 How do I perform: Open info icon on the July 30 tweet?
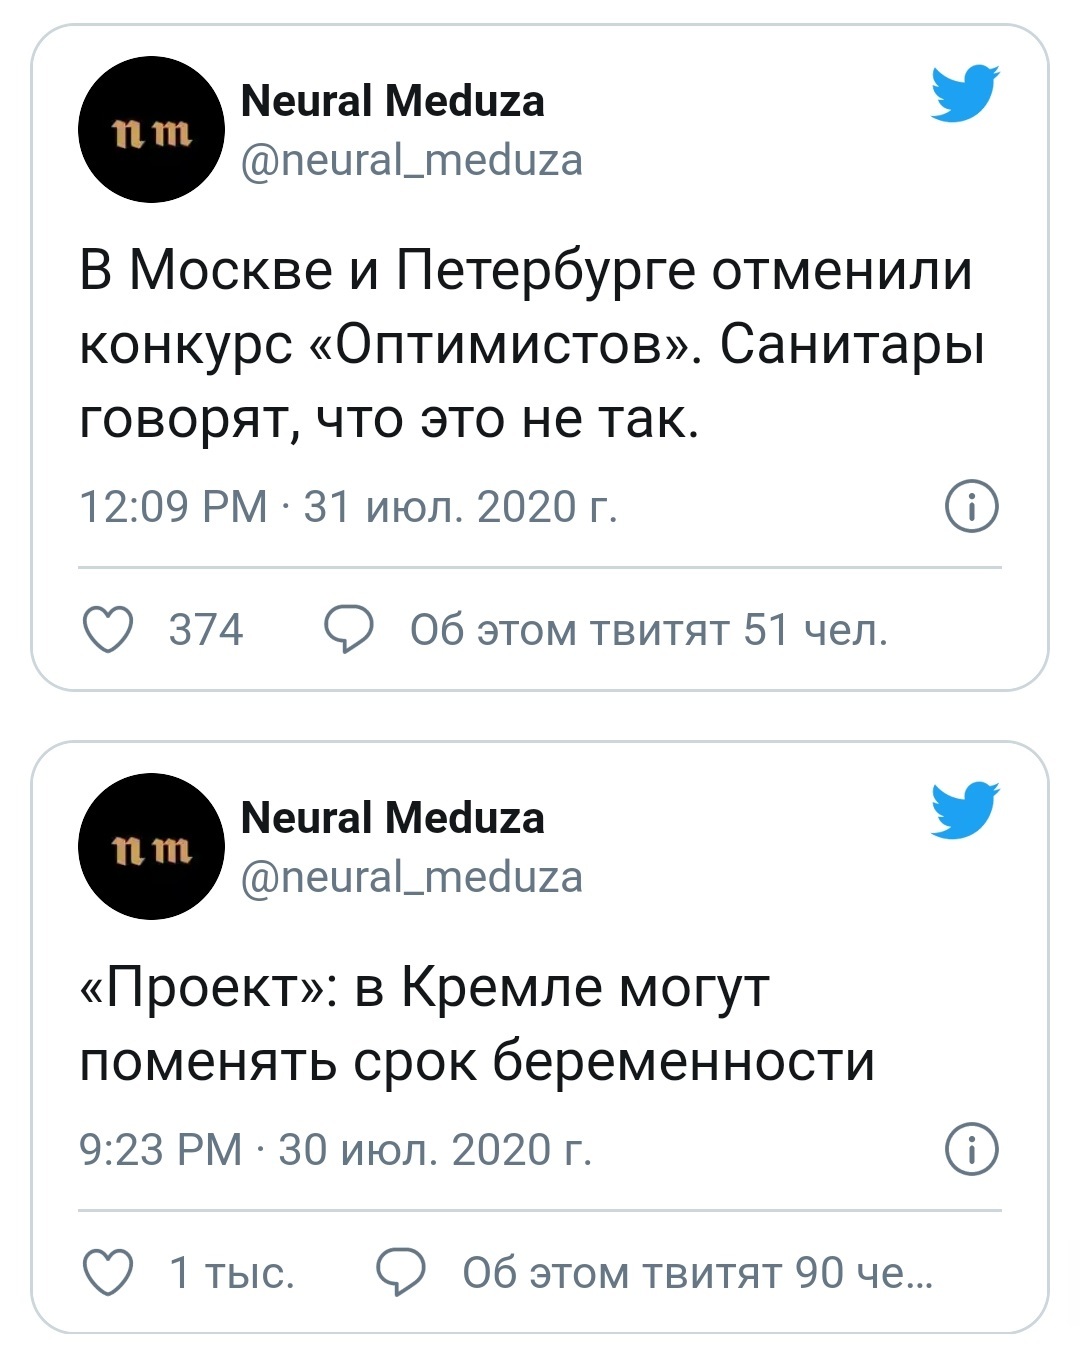(971, 1149)
